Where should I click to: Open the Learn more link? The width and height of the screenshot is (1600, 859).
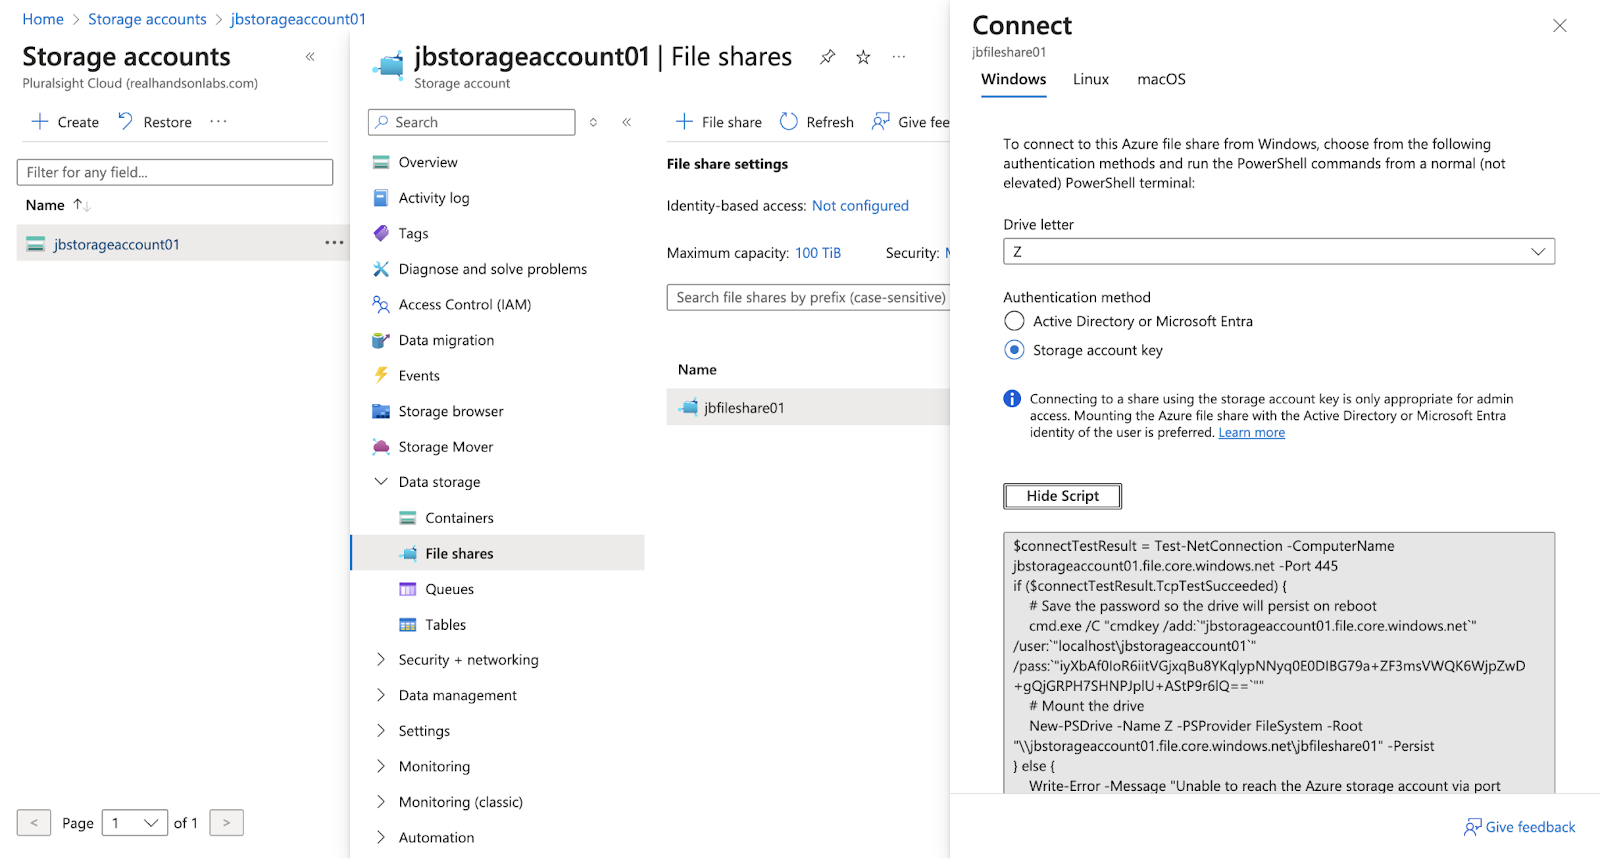tap(1252, 433)
